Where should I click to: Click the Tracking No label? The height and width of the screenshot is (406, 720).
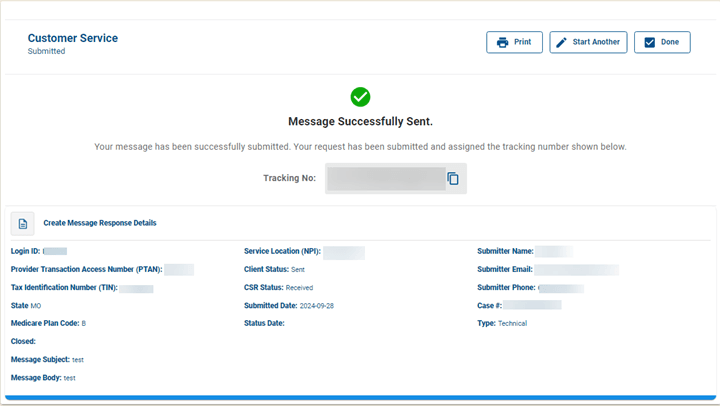[x=289, y=178]
